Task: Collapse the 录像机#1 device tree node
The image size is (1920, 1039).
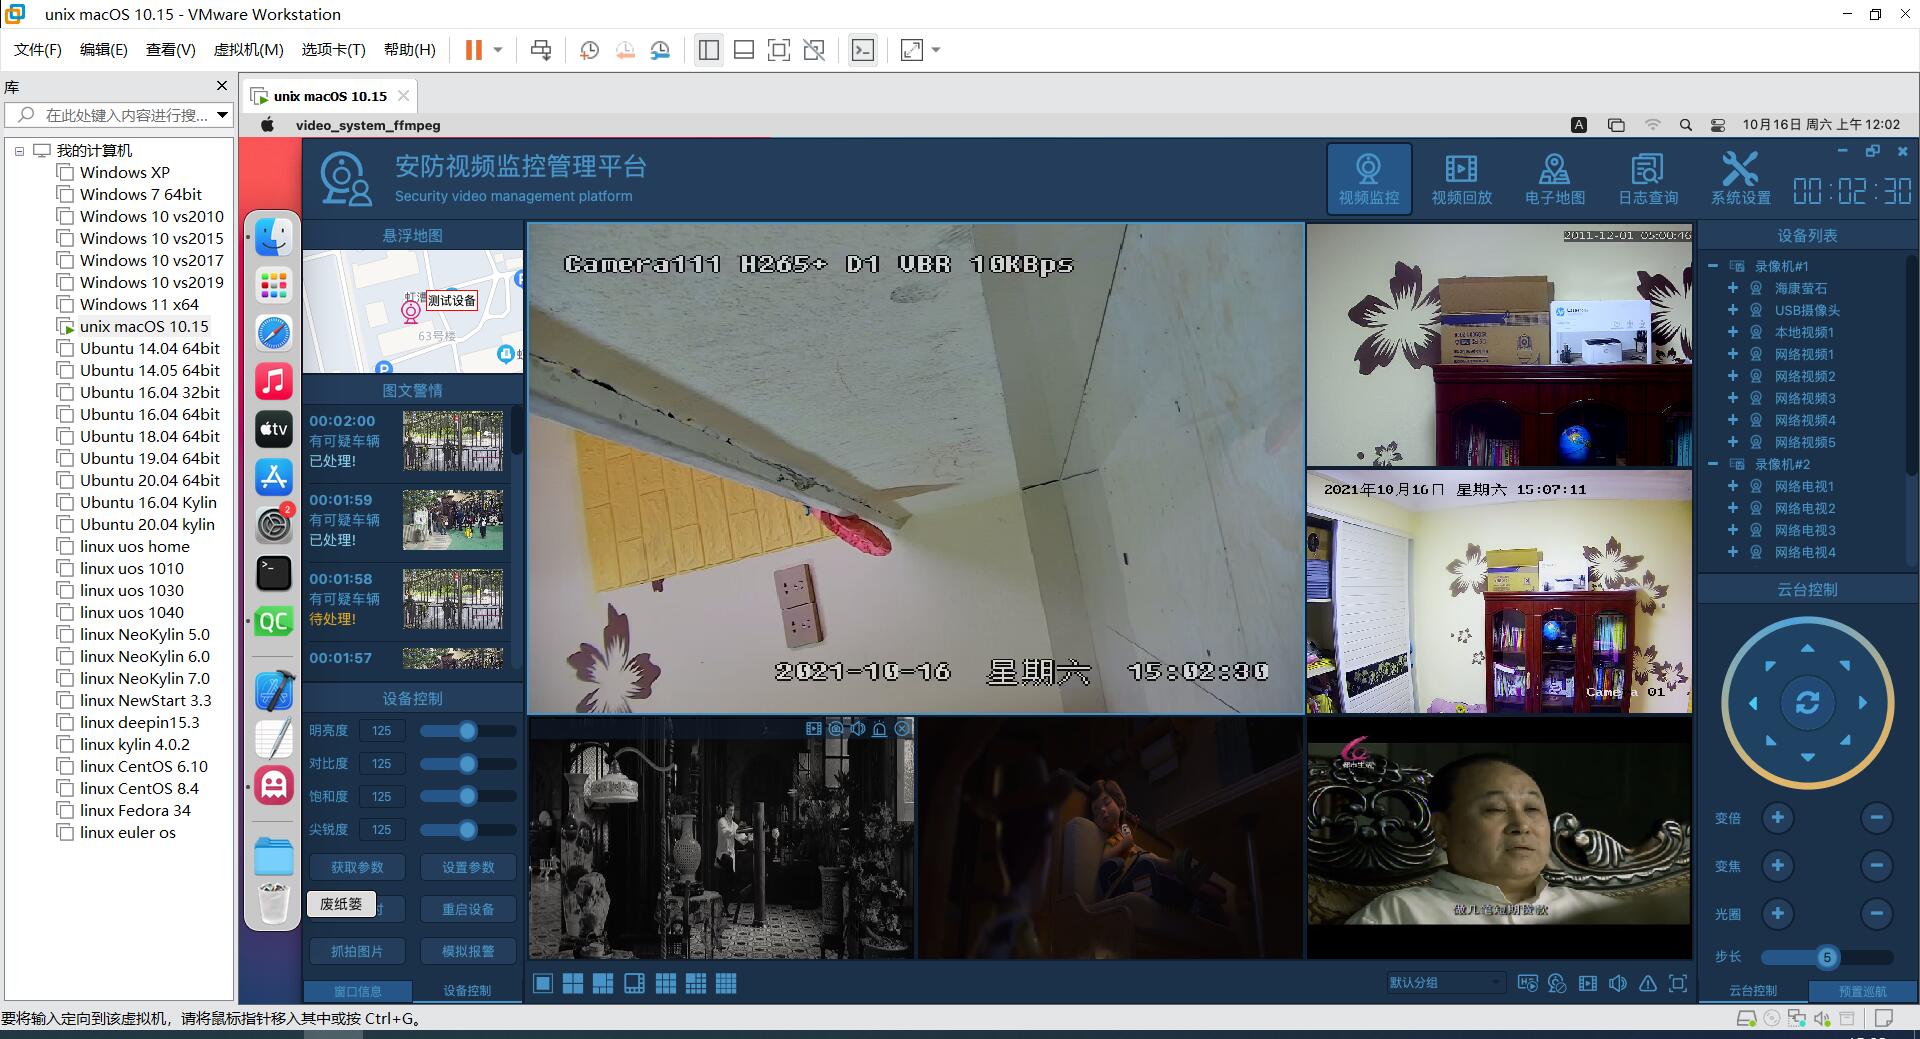Action: [1713, 266]
